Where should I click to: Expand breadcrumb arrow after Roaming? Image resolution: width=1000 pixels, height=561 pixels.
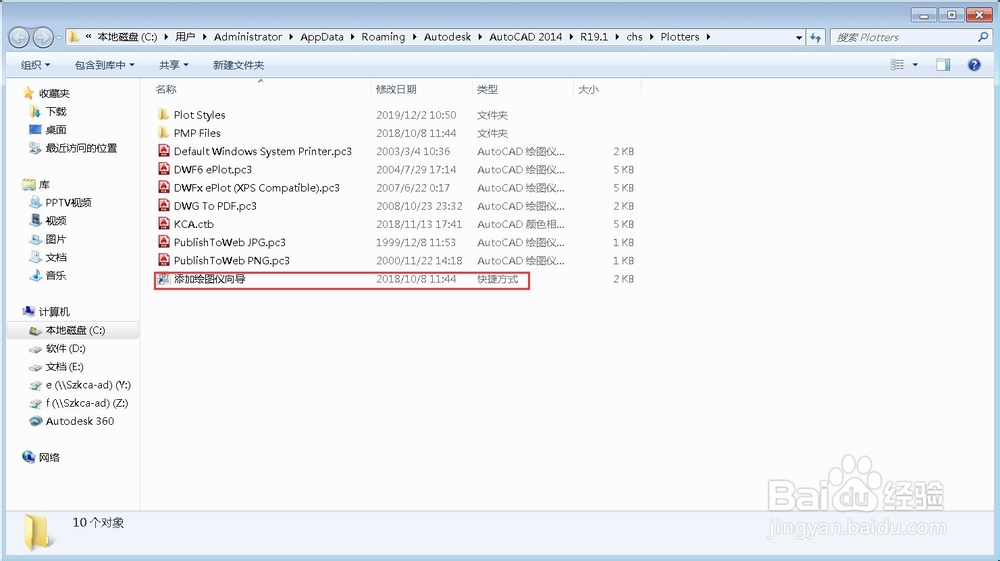click(x=415, y=37)
